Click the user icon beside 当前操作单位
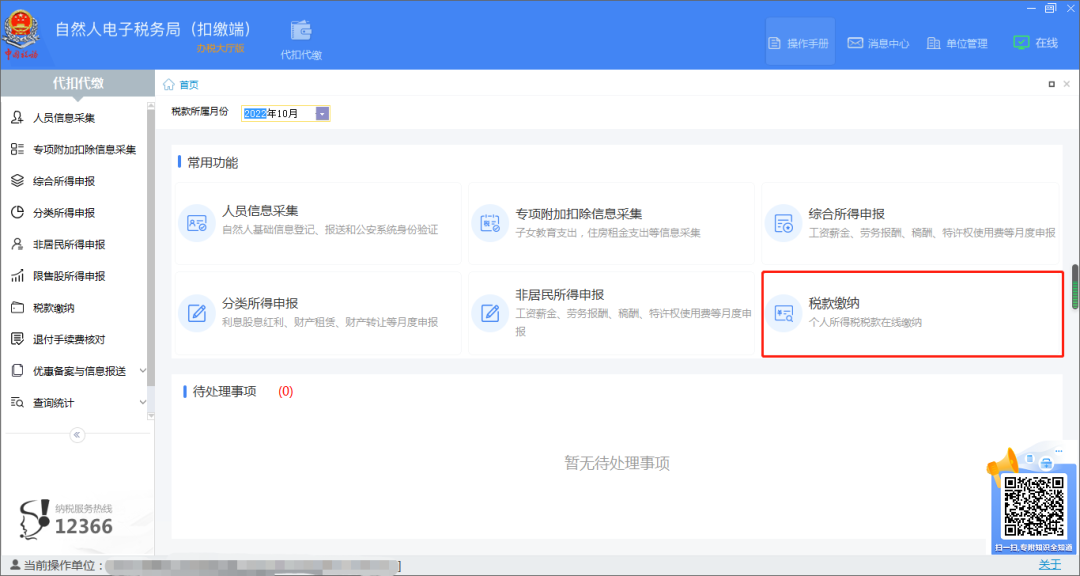 15,566
